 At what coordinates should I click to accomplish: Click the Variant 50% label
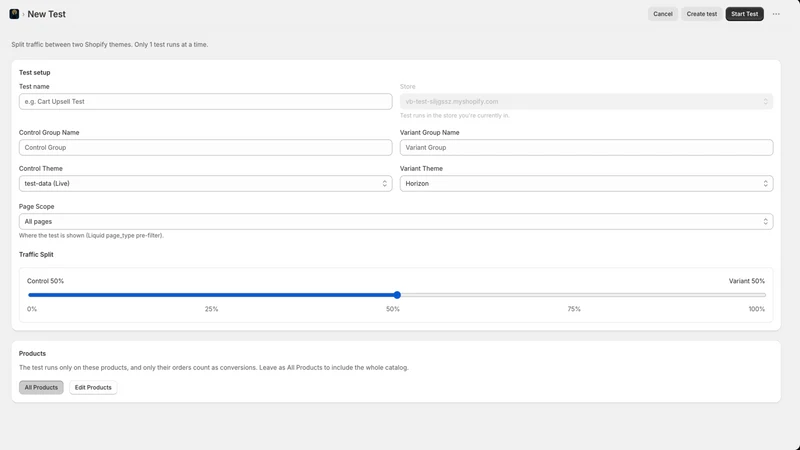point(746,281)
